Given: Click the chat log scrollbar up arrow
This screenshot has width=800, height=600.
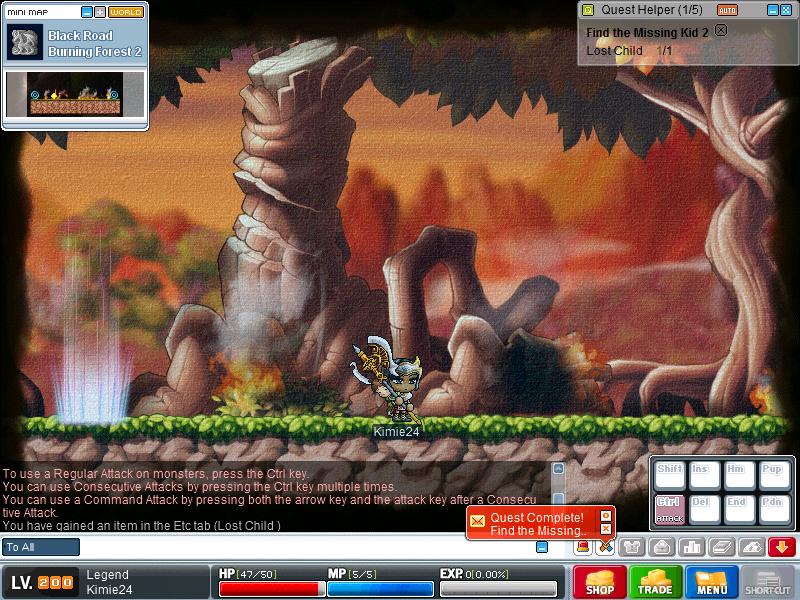Looking at the screenshot, I should point(558,468).
